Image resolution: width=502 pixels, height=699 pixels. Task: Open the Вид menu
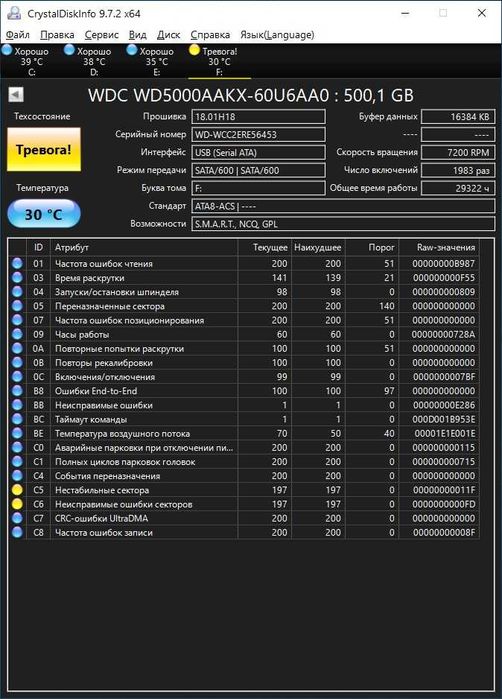coord(137,35)
